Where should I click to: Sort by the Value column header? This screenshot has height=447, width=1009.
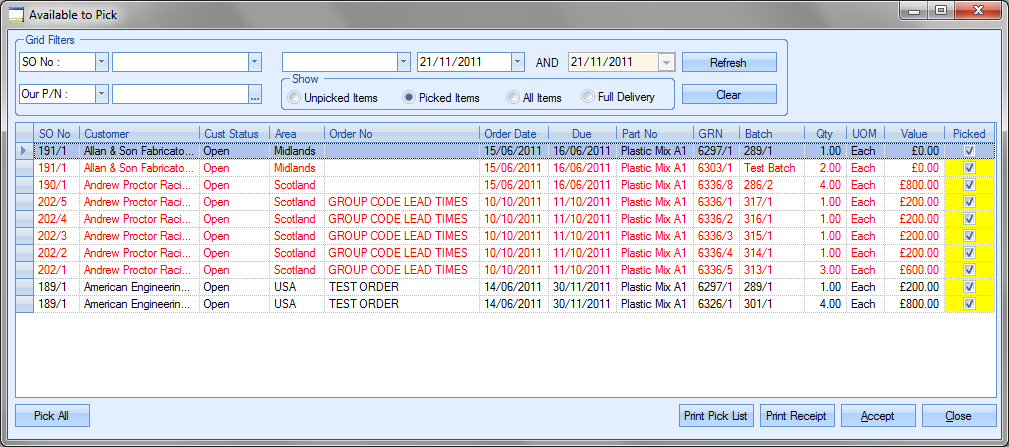click(914, 133)
